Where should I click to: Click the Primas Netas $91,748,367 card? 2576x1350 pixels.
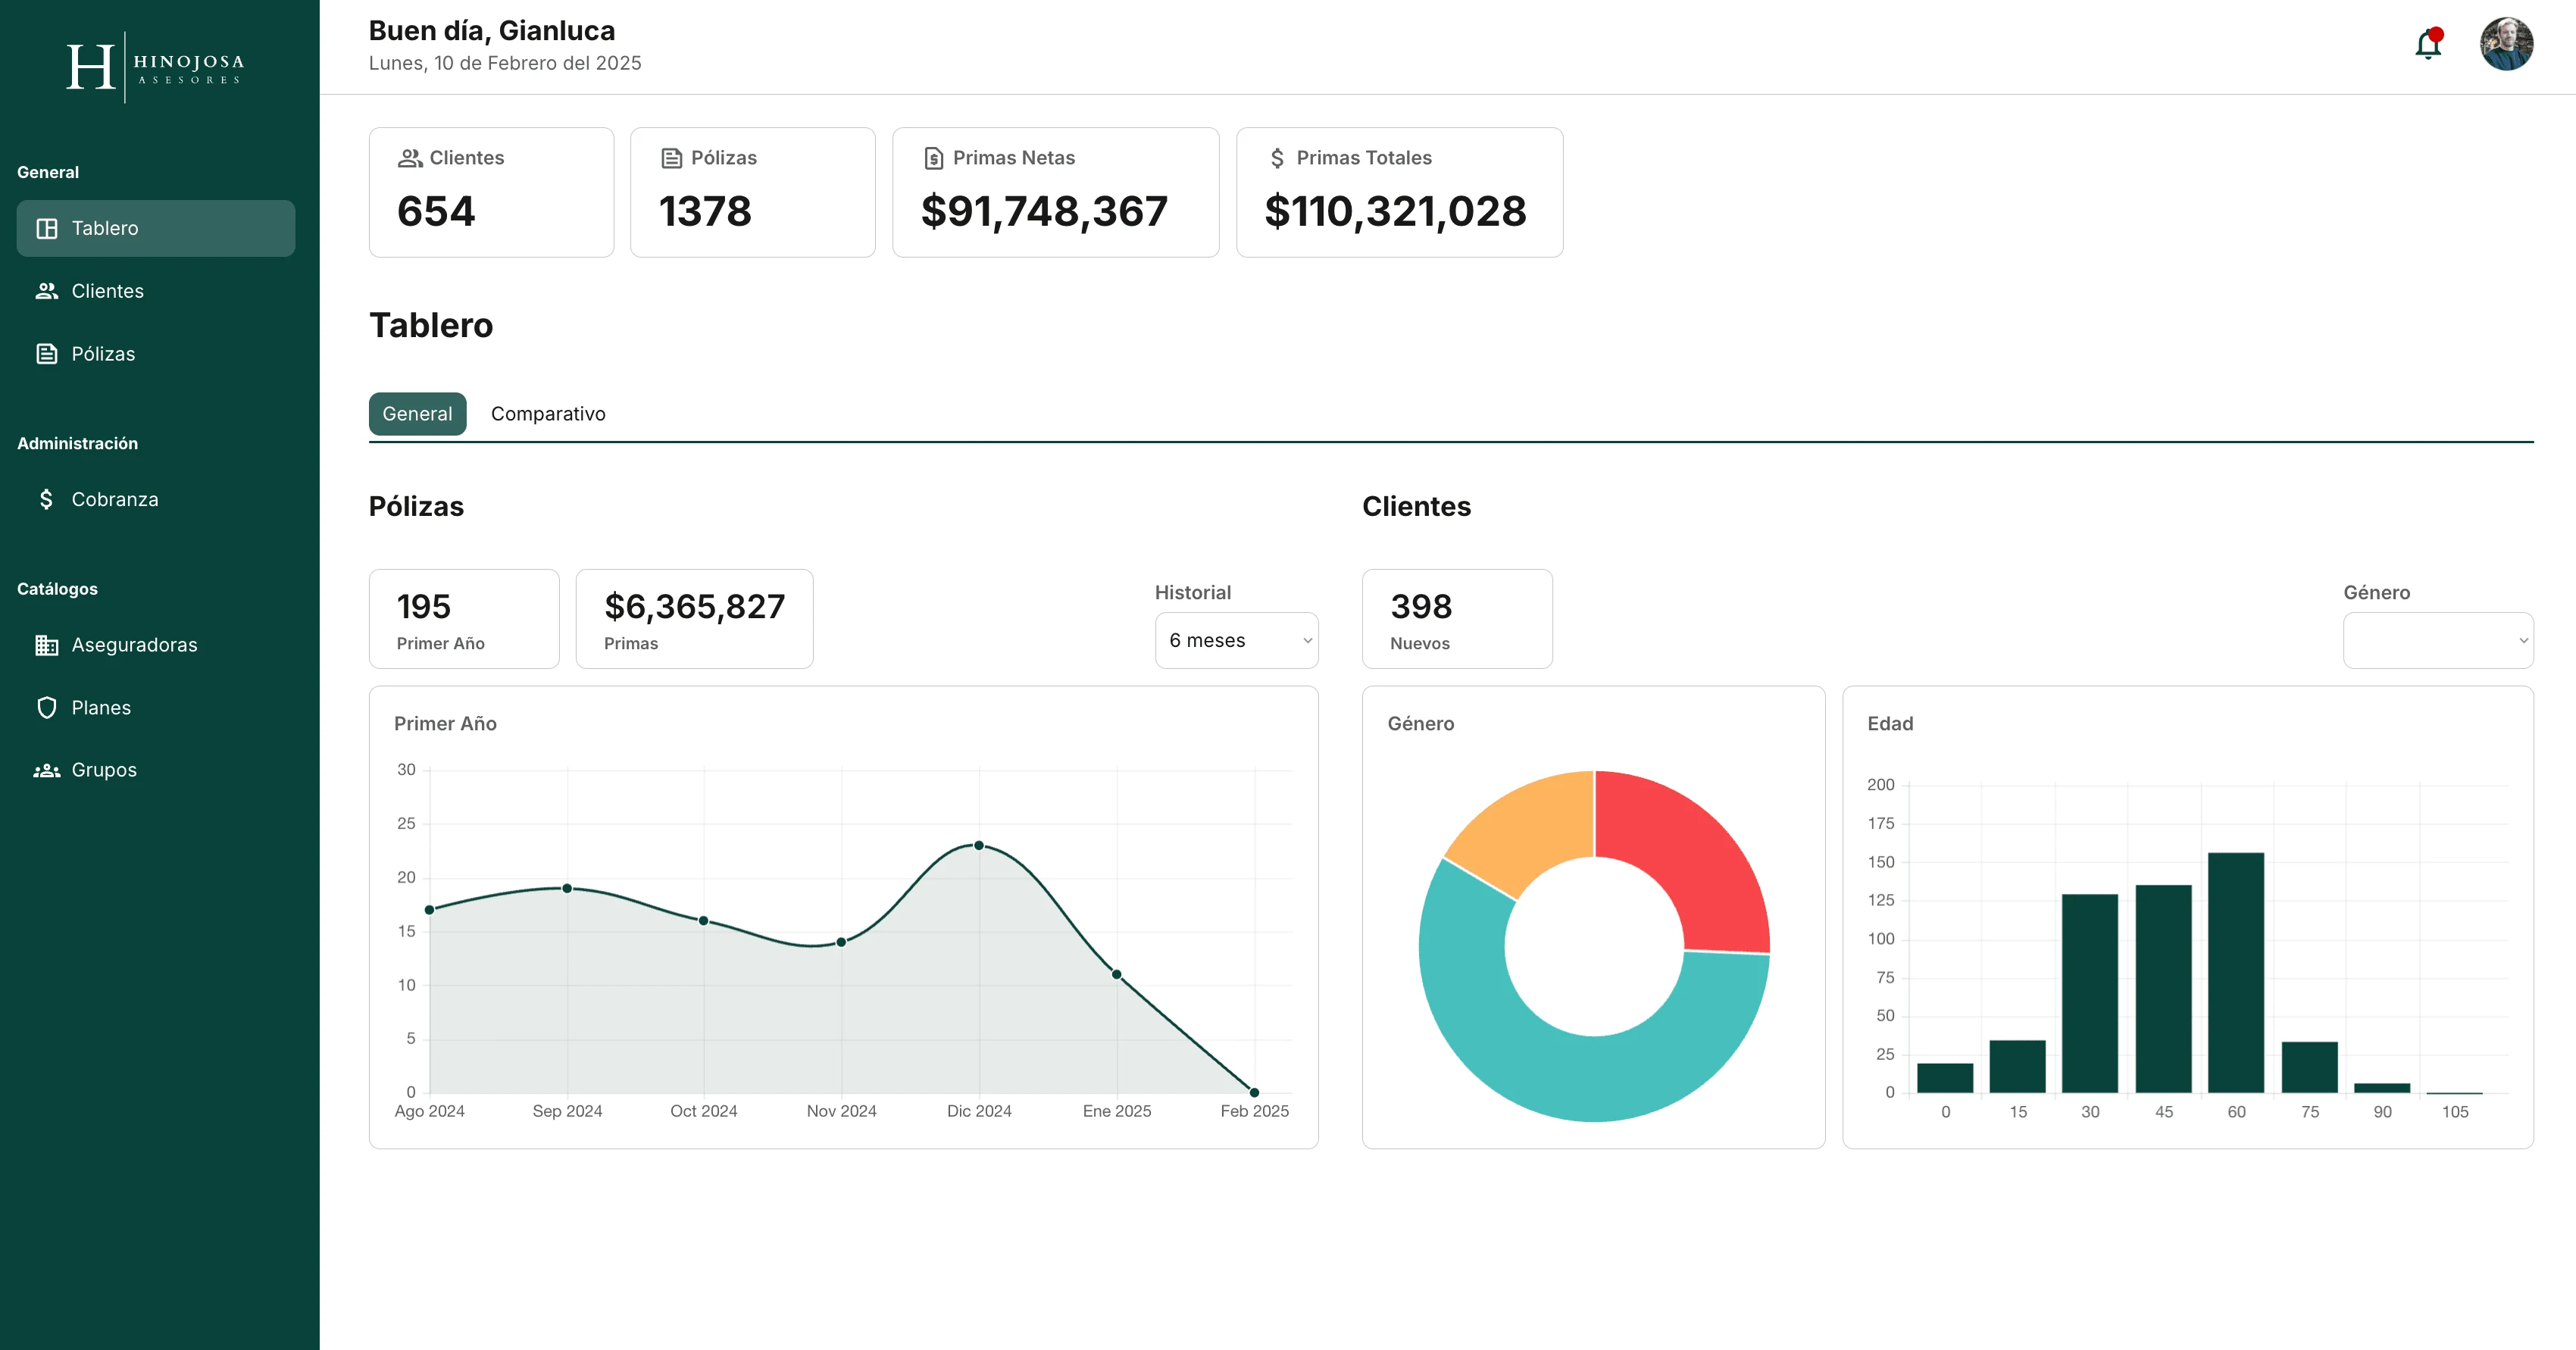[x=1056, y=192]
